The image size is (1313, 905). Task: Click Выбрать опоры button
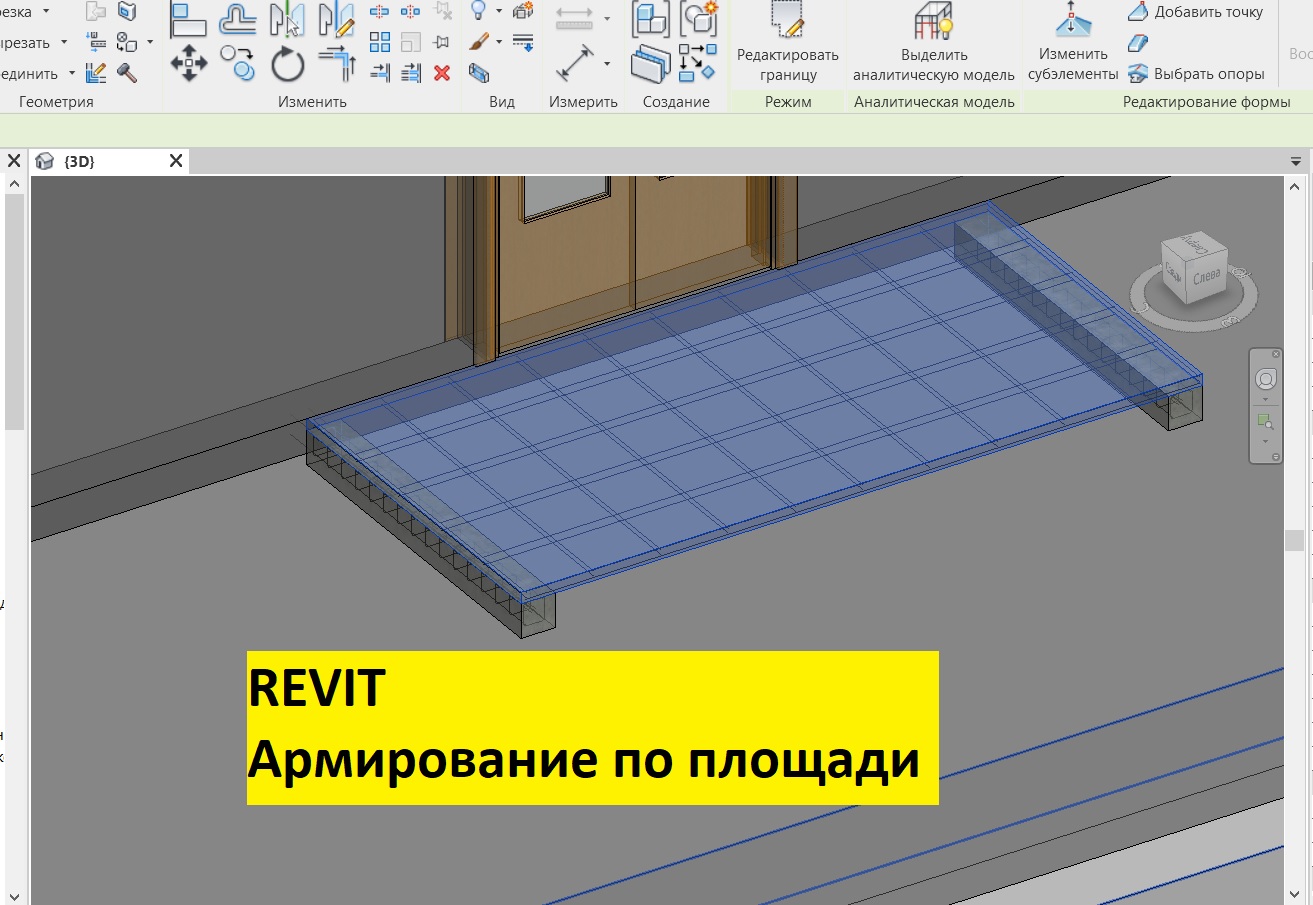[1195, 73]
